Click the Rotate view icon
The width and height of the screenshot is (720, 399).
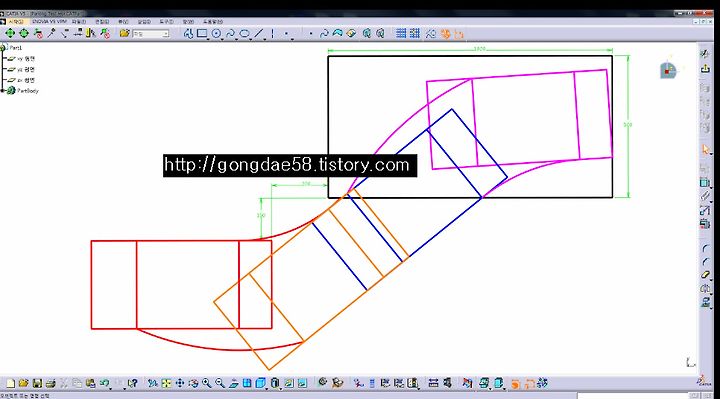coord(193,383)
